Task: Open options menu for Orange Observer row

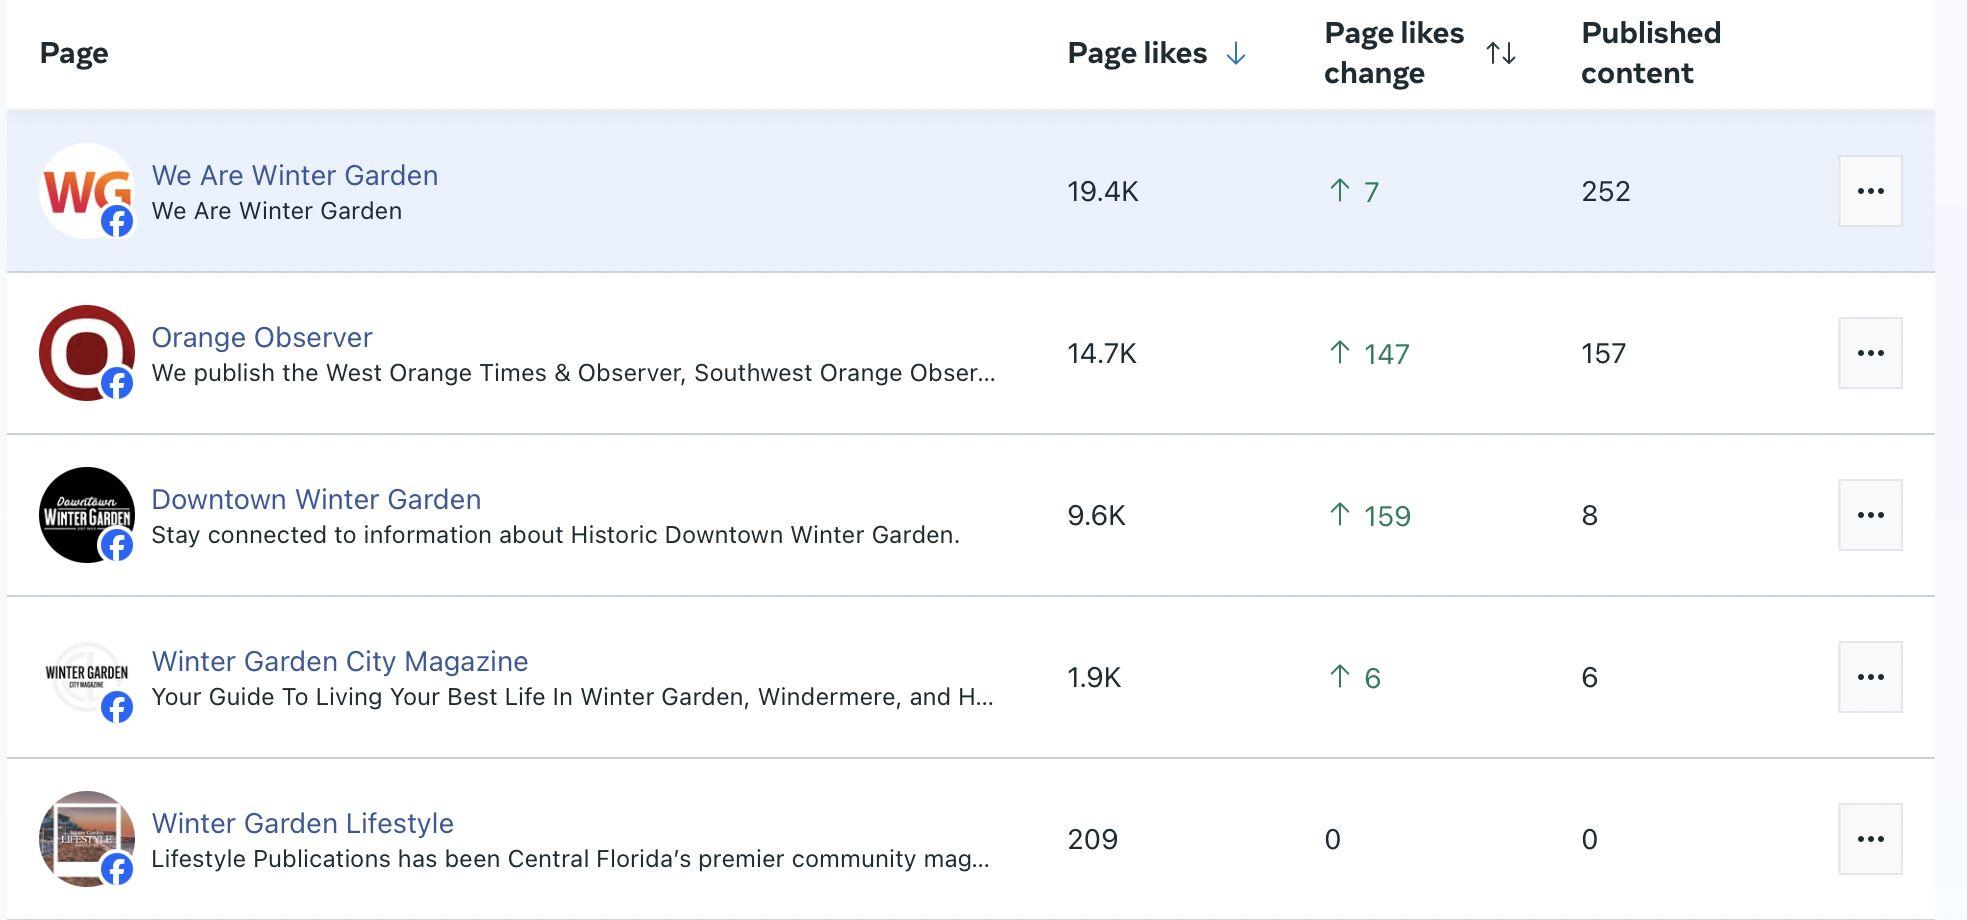Action: pos(1869,353)
